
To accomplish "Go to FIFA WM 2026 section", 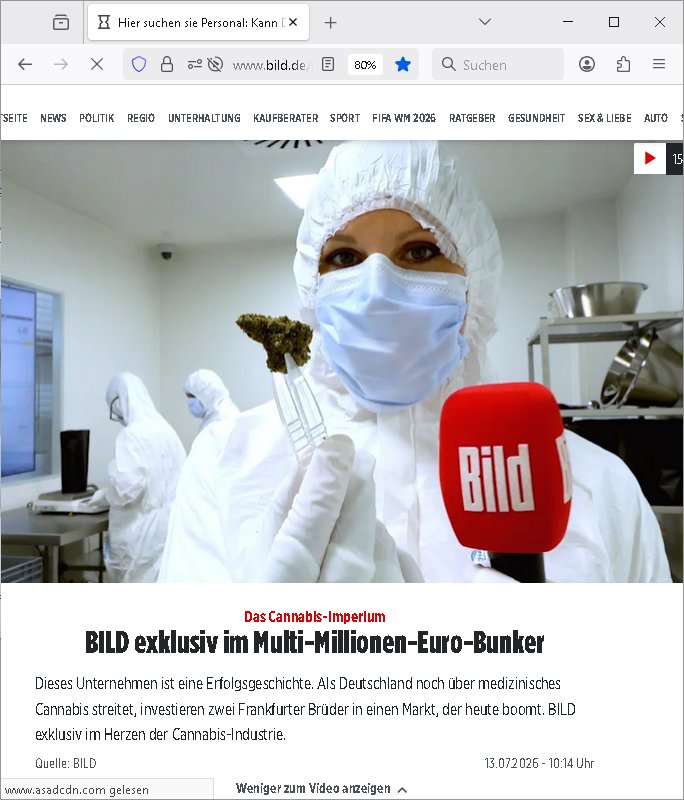I will pyautogui.click(x=404, y=118).
